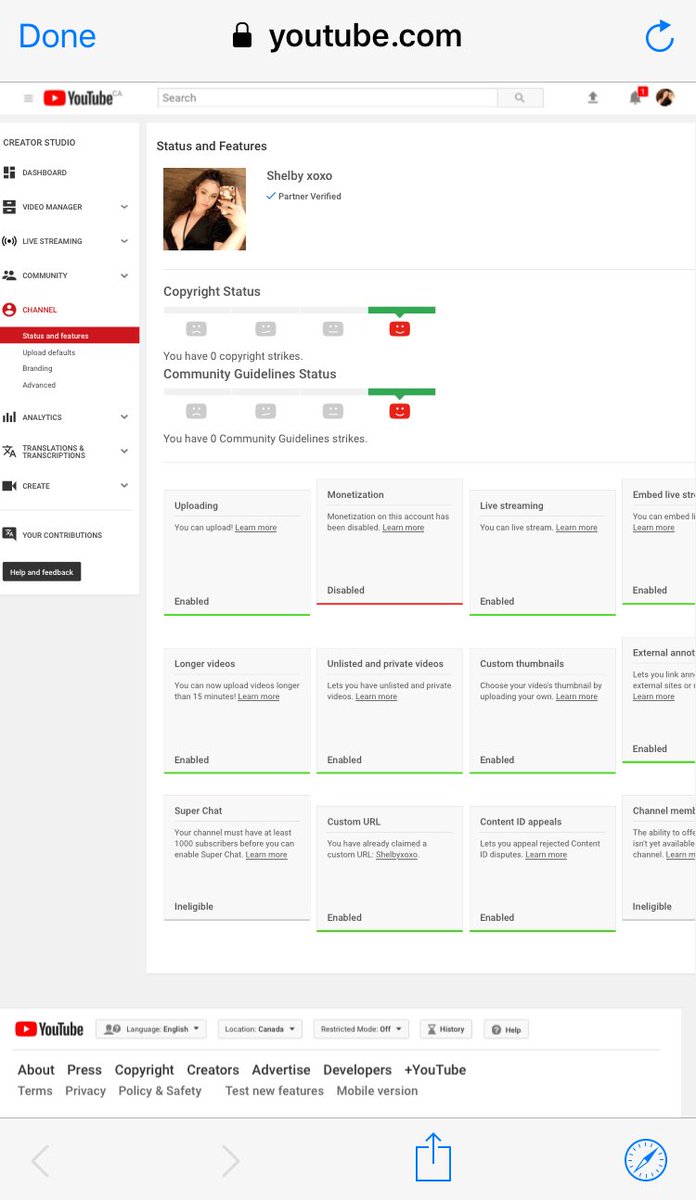
Task: Expand the Community section
Action: 124,275
